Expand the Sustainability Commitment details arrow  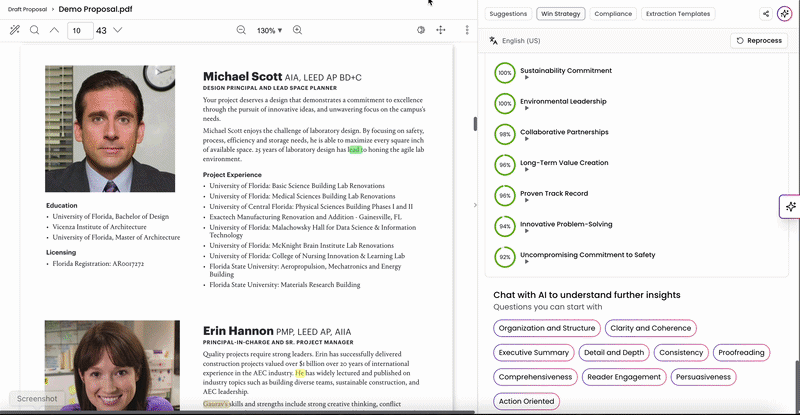(x=527, y=78)
